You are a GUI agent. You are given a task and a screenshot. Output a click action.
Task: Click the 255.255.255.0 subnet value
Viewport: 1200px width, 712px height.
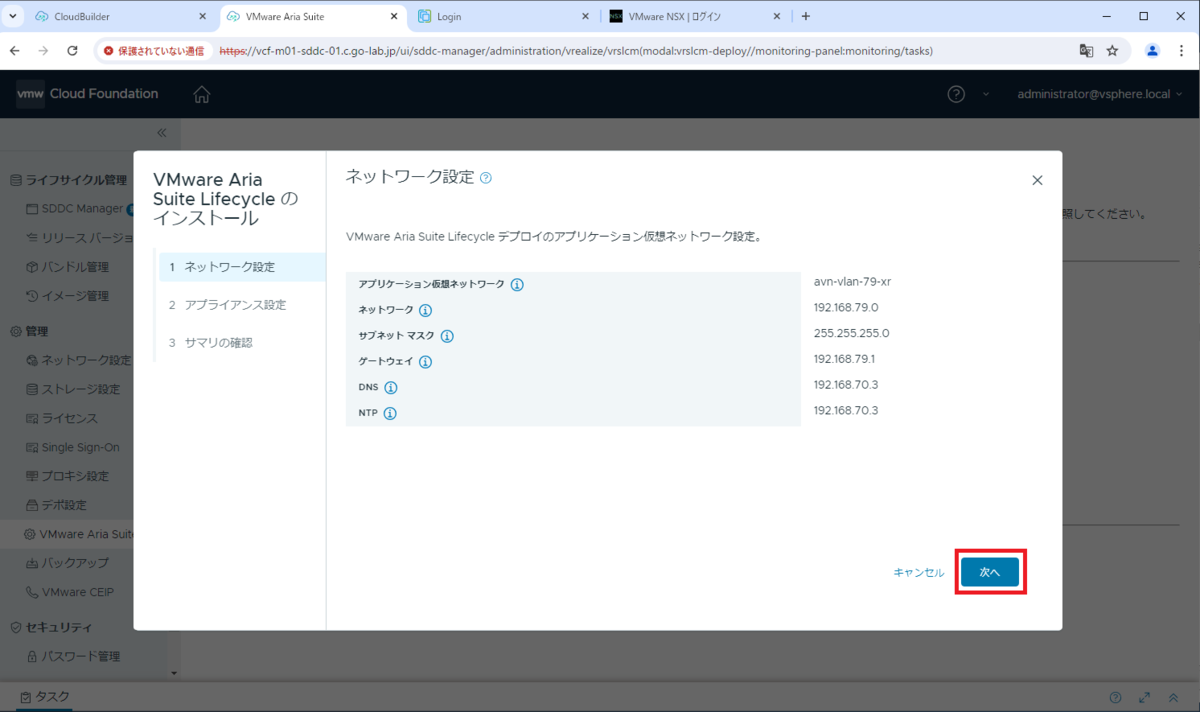(852, 333)
